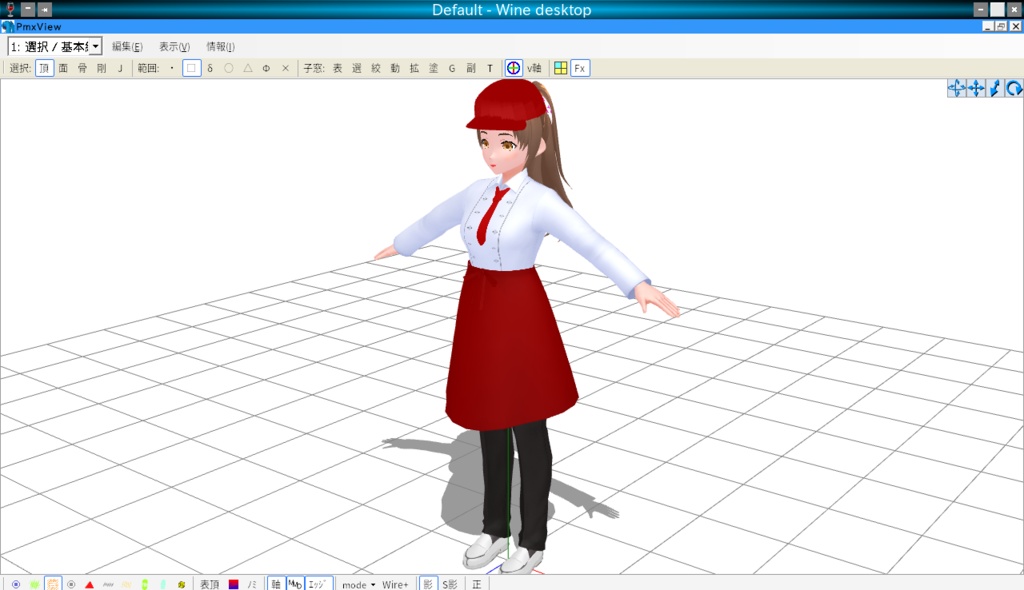Click the 表頂 button in the bottom bar
Screen dimensions: 1024x590
click(209, 583)
